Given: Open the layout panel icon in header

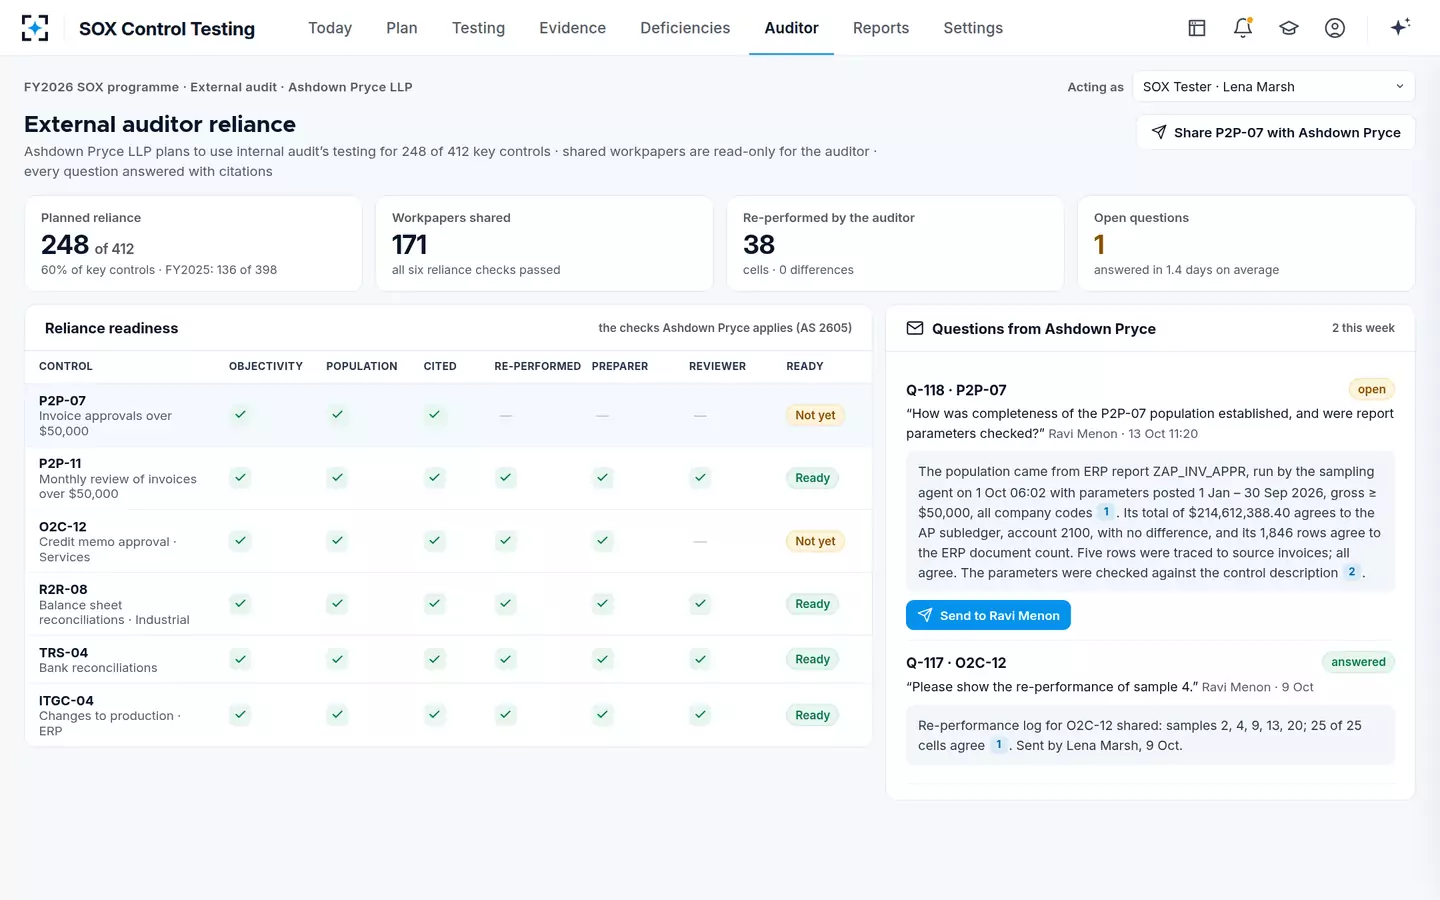Looking at the screenshot, I should point(1197,28).
